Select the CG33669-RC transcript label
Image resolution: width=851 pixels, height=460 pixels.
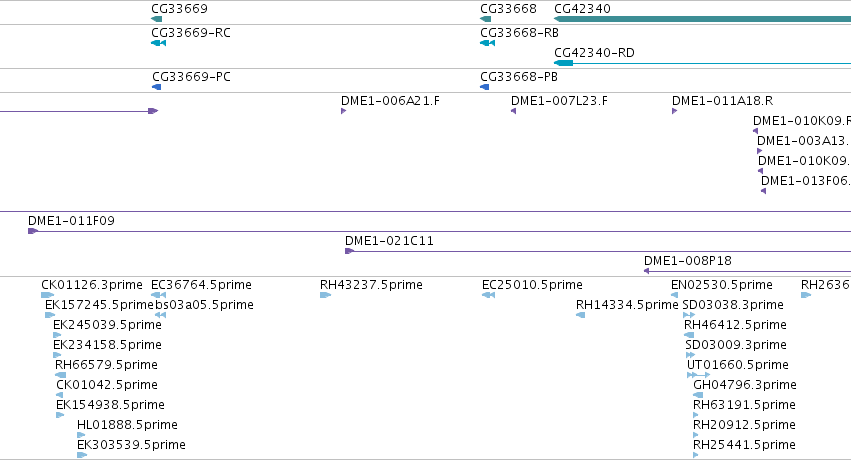[190, 33]
